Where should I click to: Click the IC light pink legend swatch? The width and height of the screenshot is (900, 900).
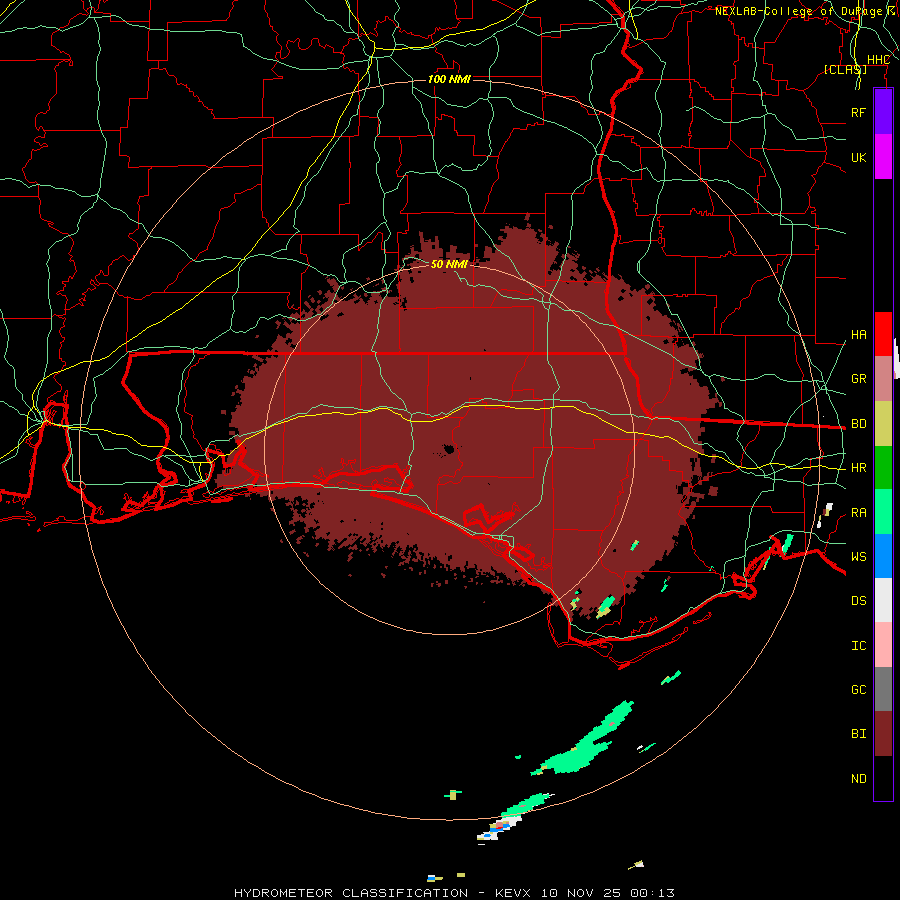[883, 645]
